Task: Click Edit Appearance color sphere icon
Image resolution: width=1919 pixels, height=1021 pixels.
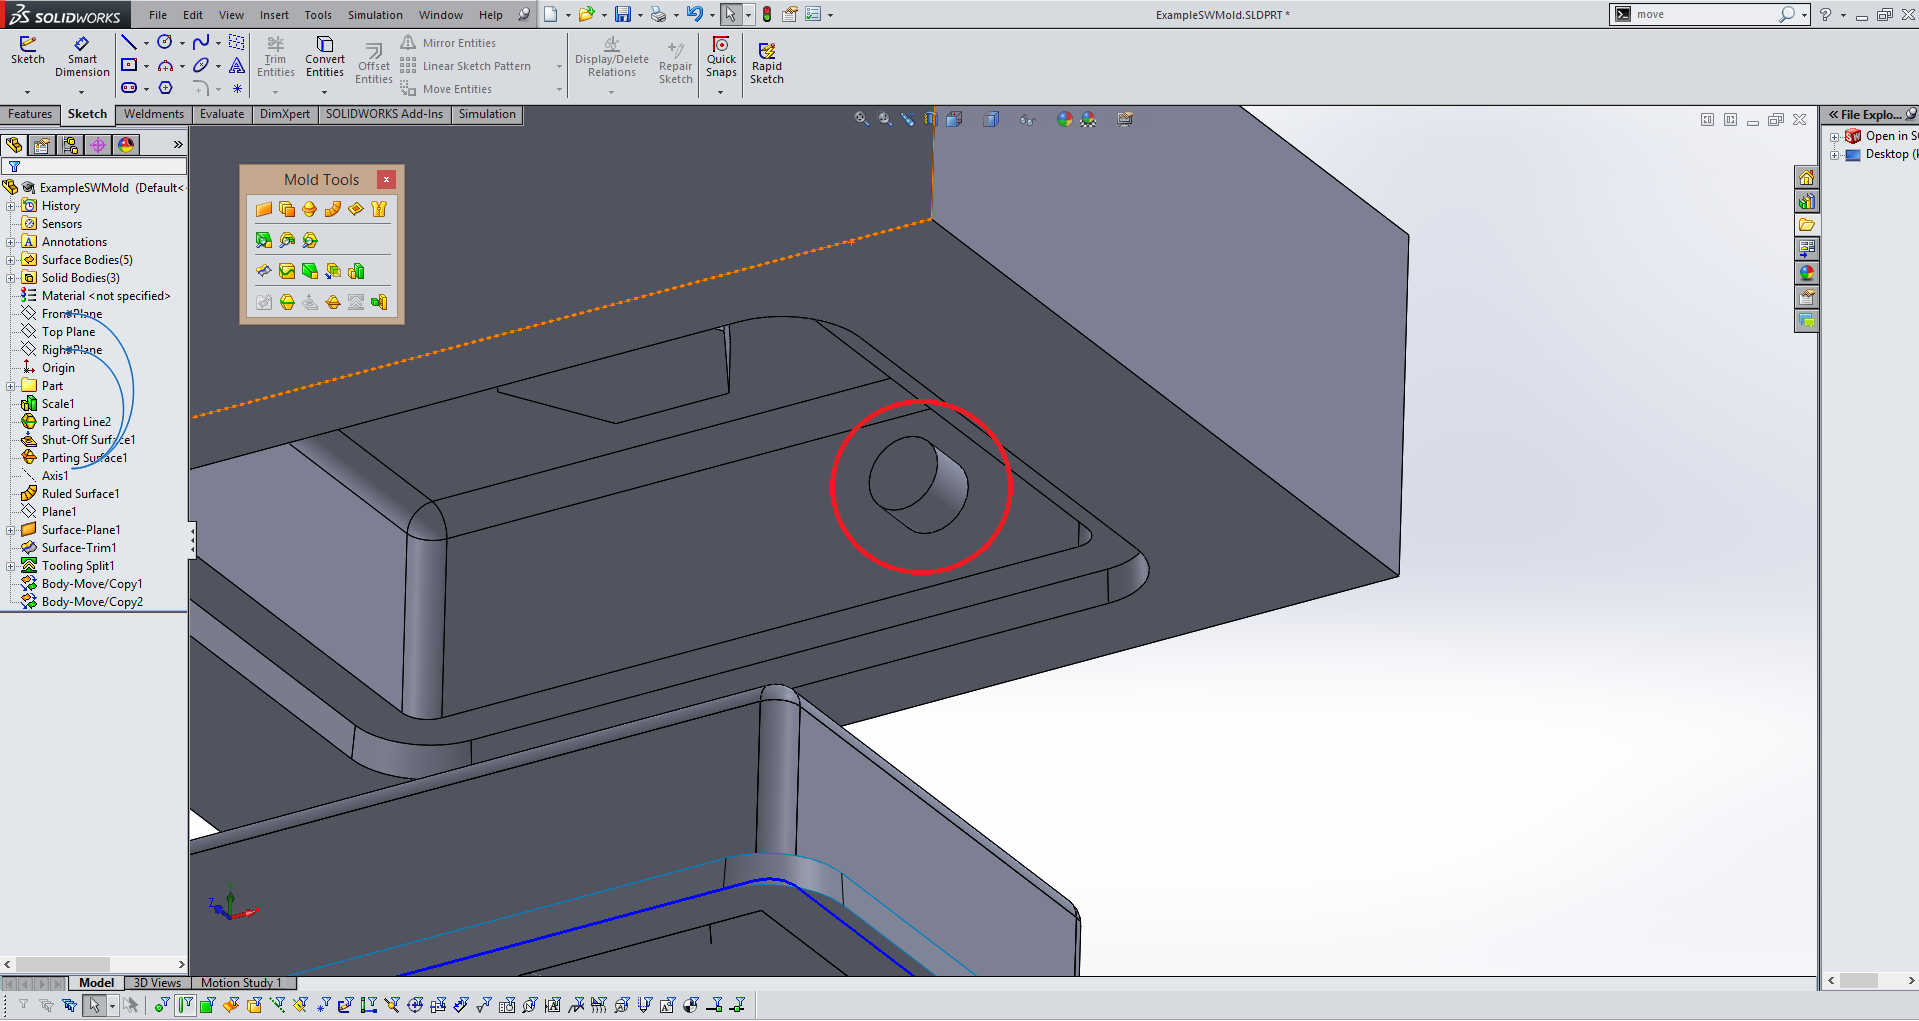Action: pos(1064,119)
